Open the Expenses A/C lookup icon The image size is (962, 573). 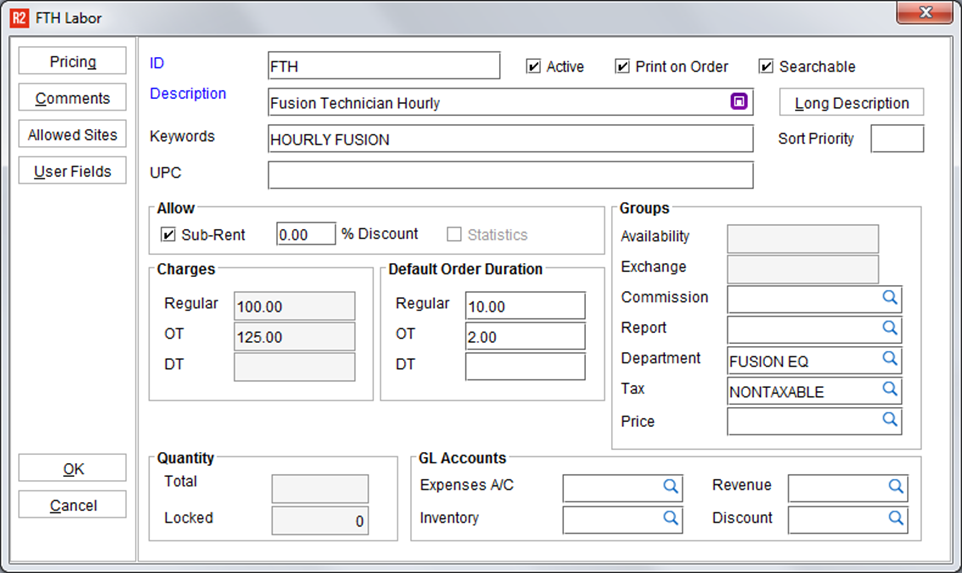(670, 487)
